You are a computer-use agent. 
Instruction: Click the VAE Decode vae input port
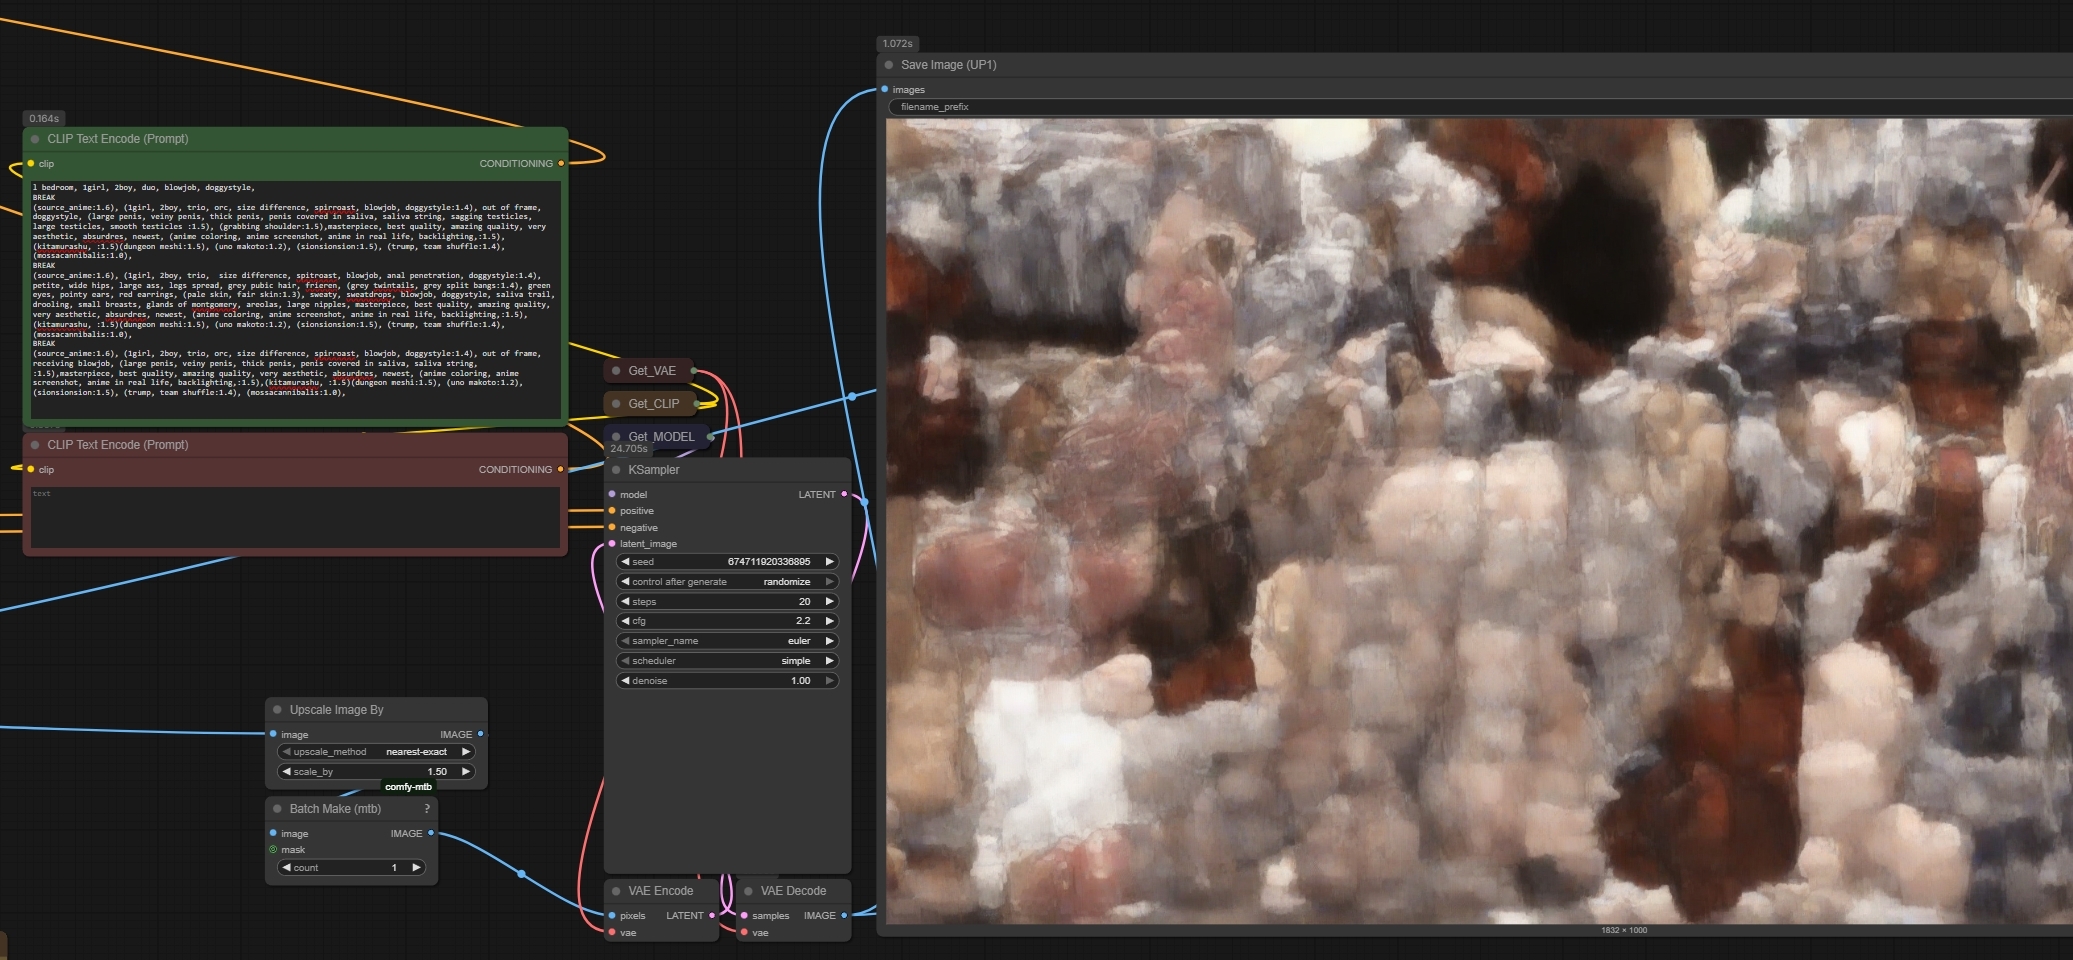[x=744, y=932]
